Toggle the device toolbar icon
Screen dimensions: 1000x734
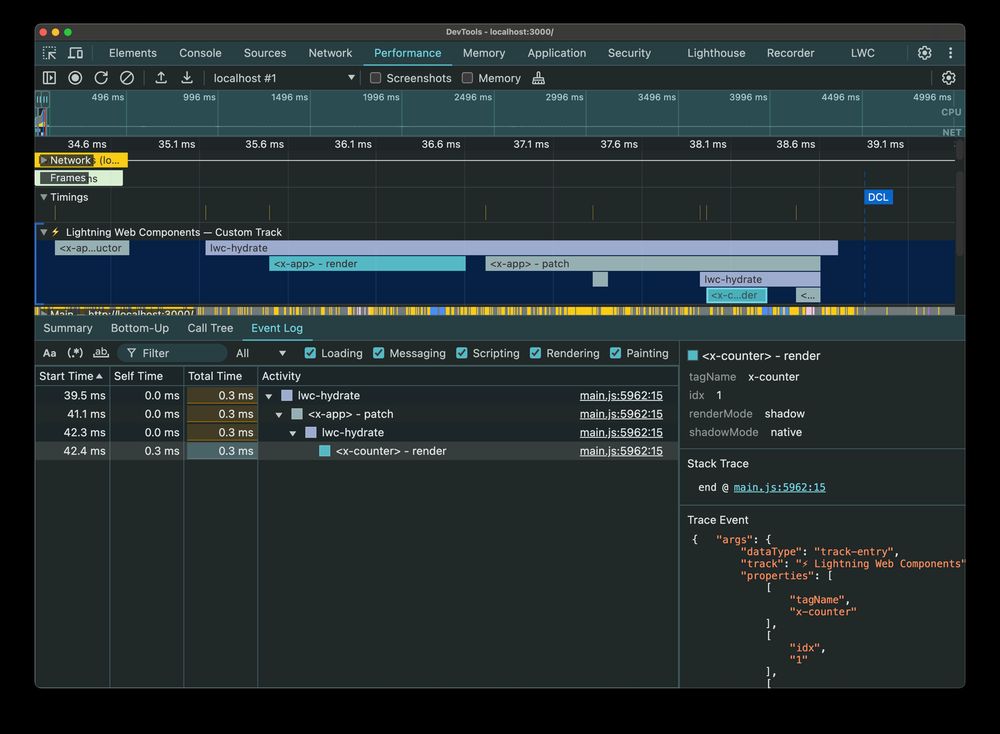coord(75,53)
